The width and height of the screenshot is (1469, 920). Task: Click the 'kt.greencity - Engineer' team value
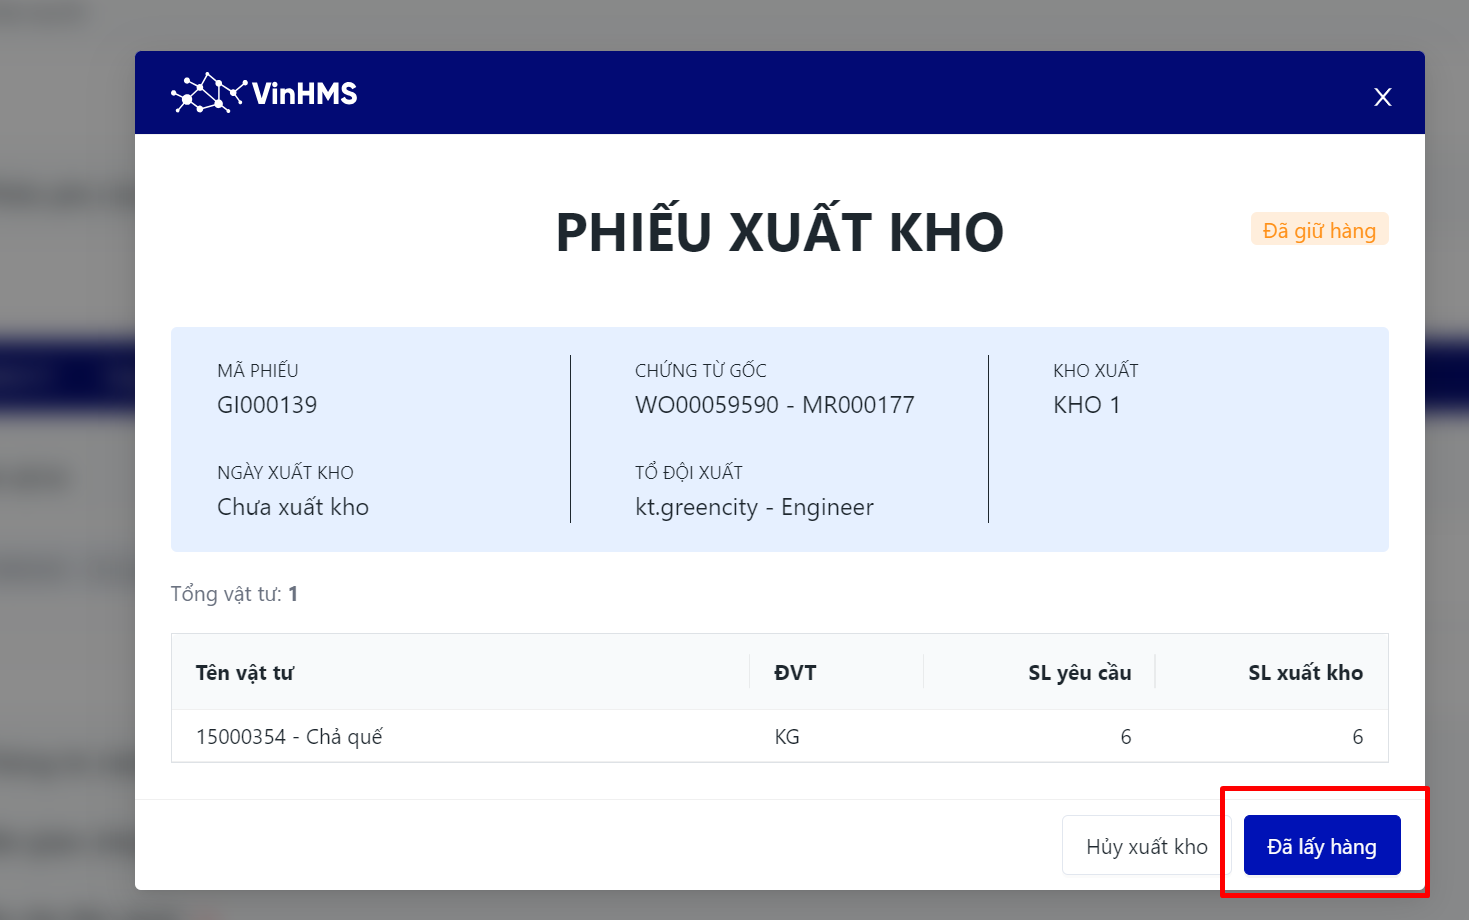[x=754, y=507]
